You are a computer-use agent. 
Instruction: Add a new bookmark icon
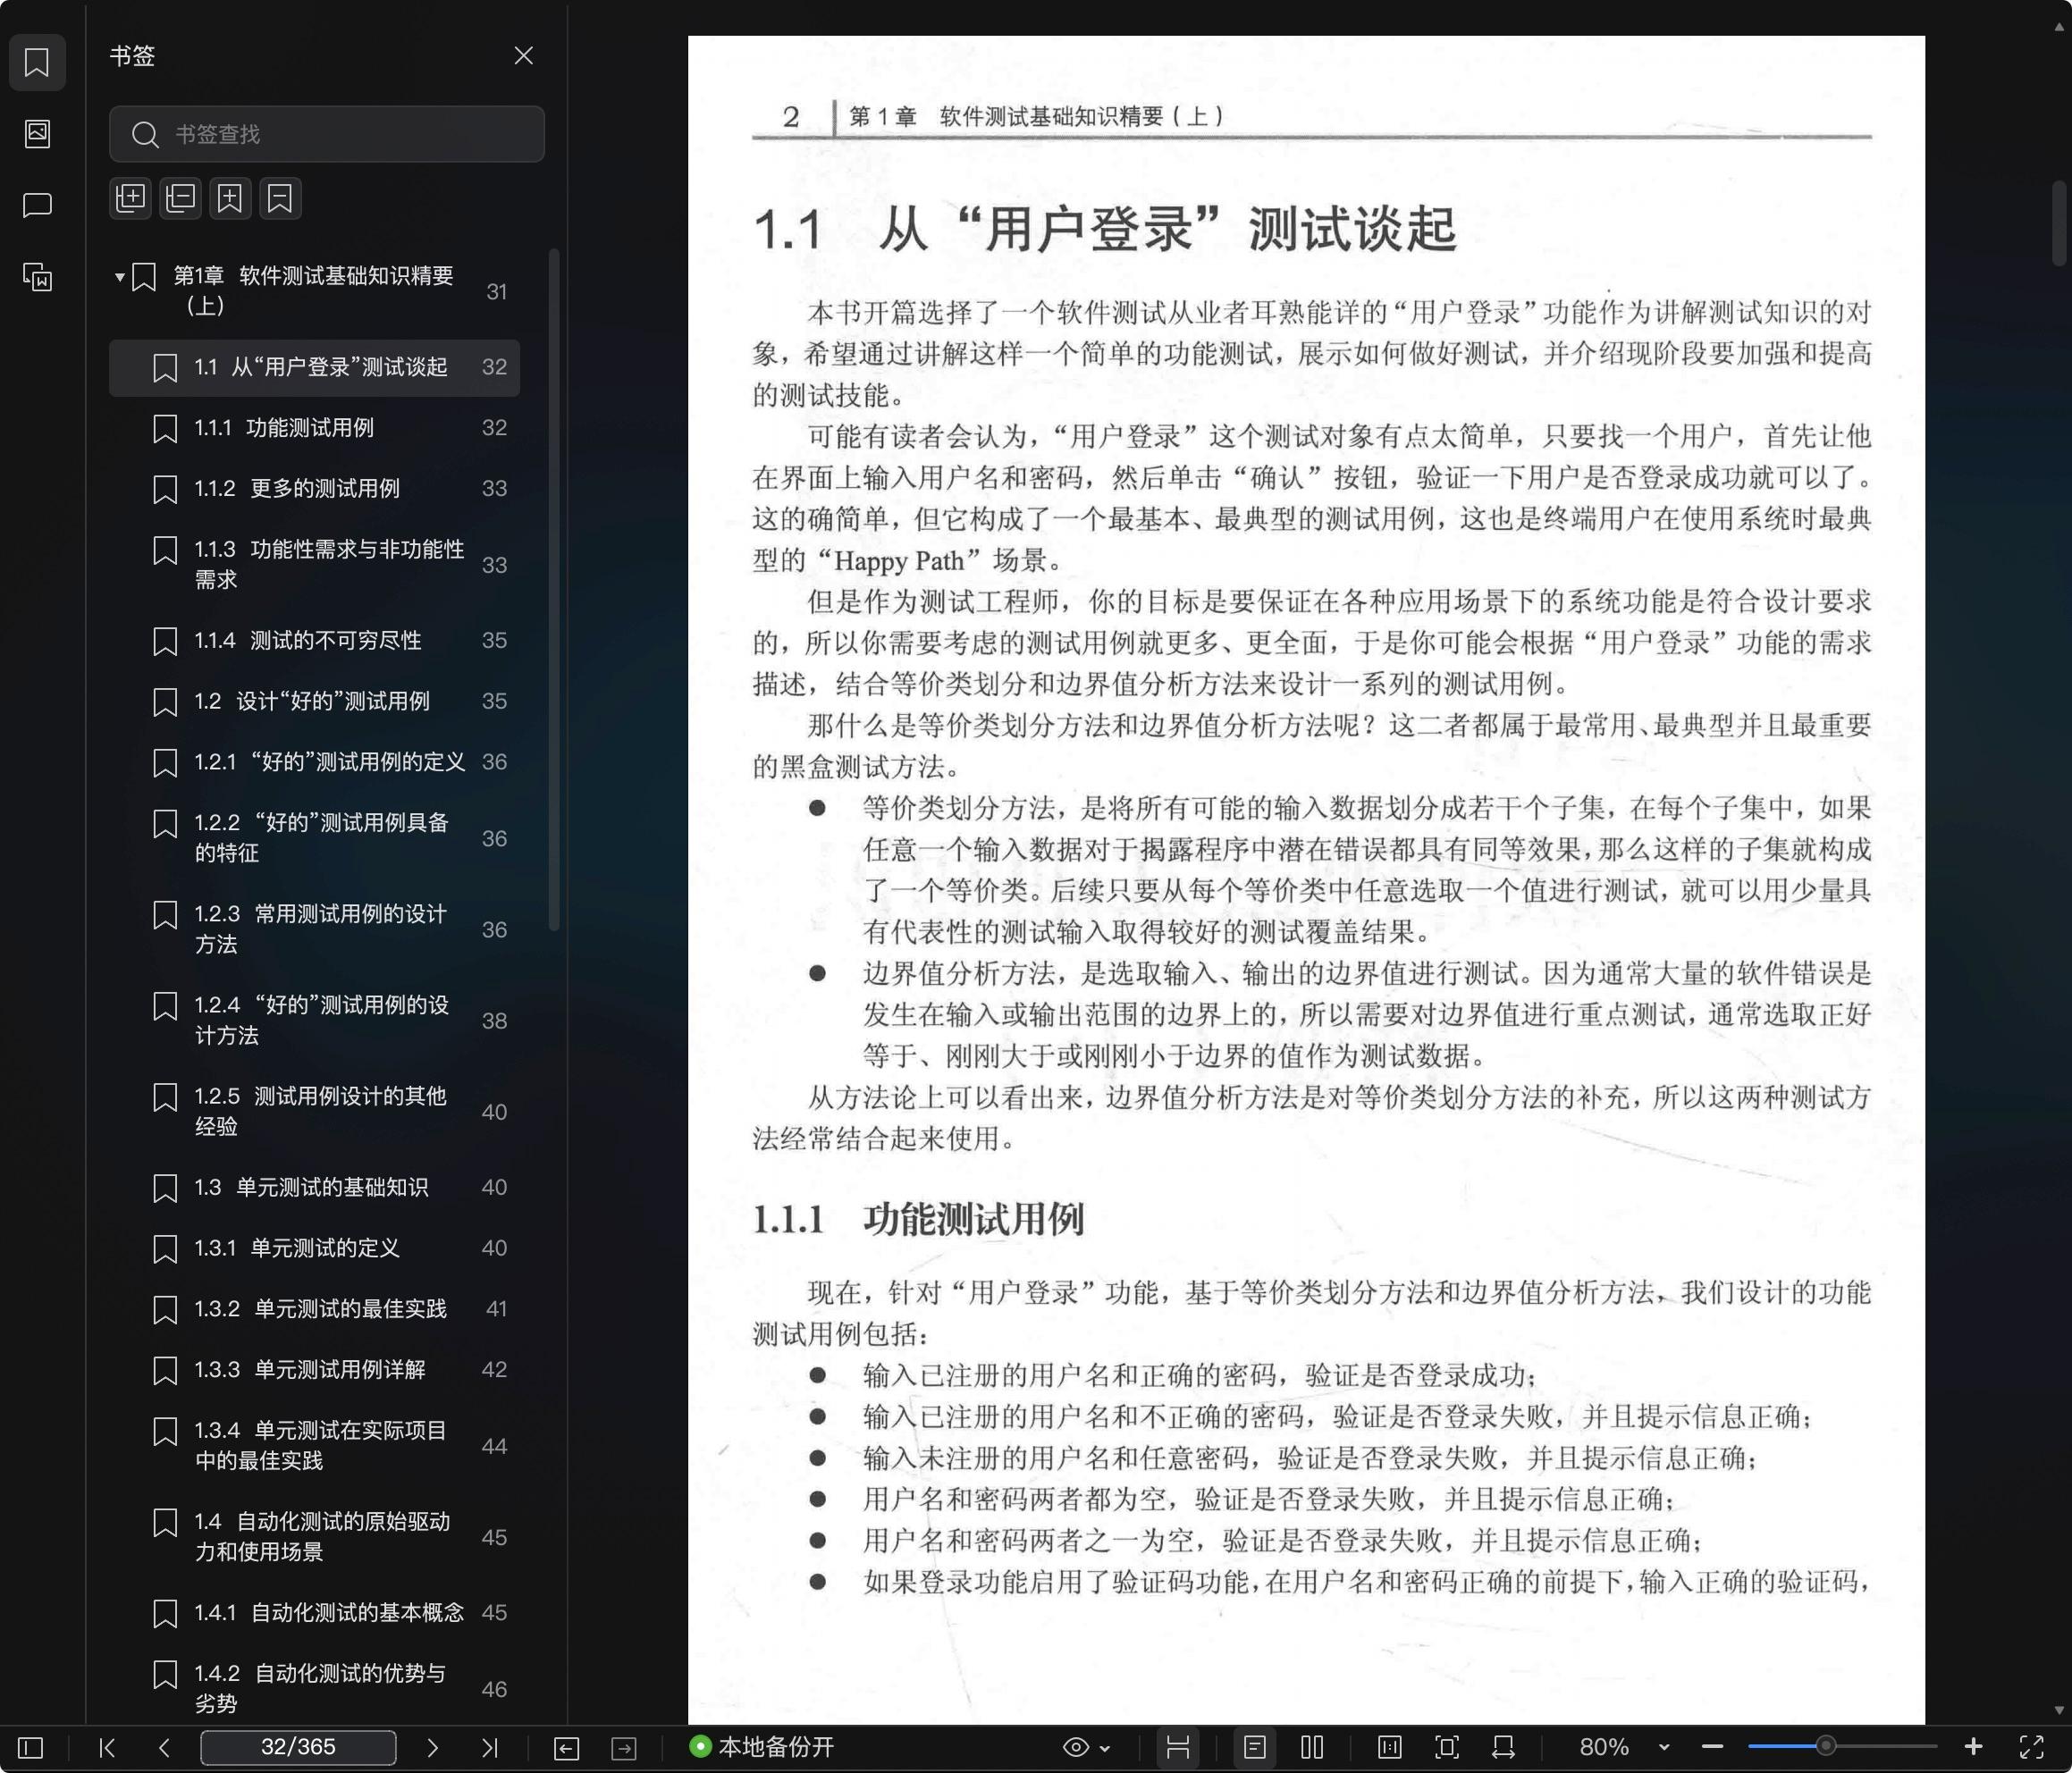[x=230, y=198]
